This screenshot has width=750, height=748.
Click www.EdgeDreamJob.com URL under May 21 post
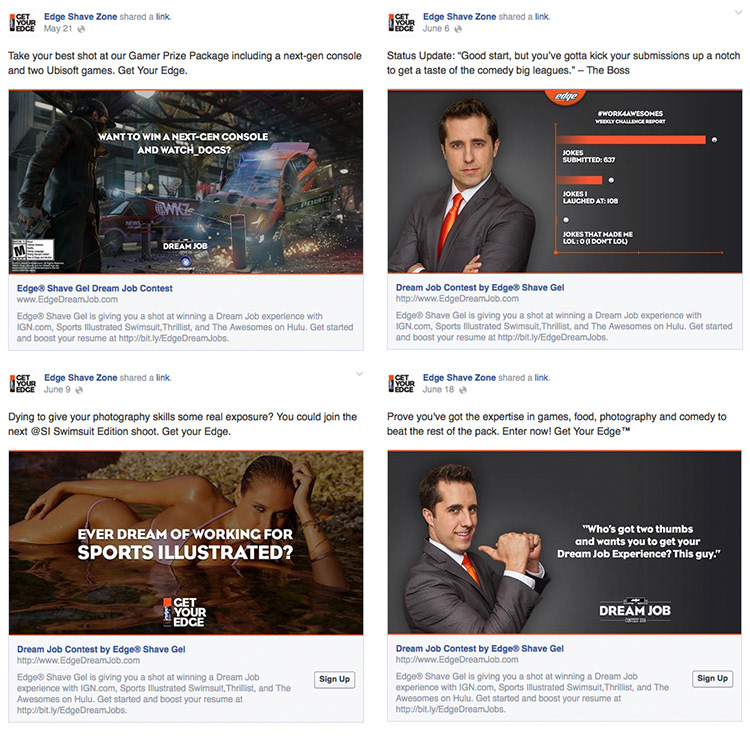[x=67, y=300]
